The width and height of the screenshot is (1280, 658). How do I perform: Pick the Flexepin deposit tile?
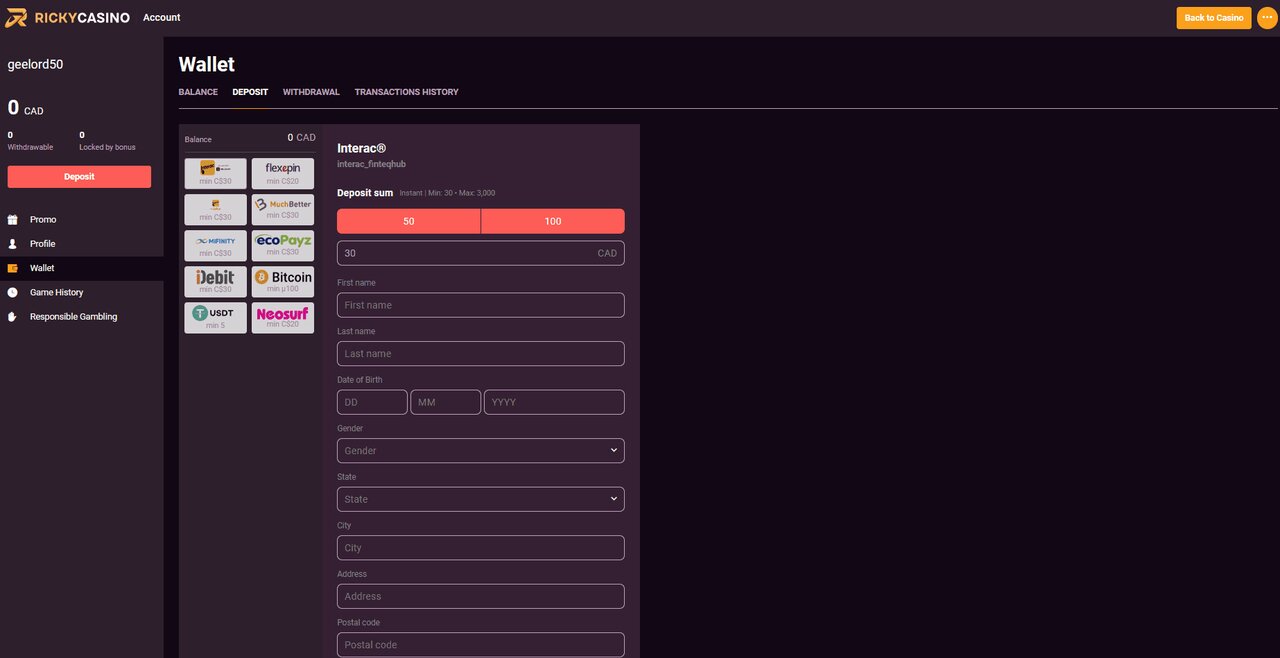(x=282, y=173)
